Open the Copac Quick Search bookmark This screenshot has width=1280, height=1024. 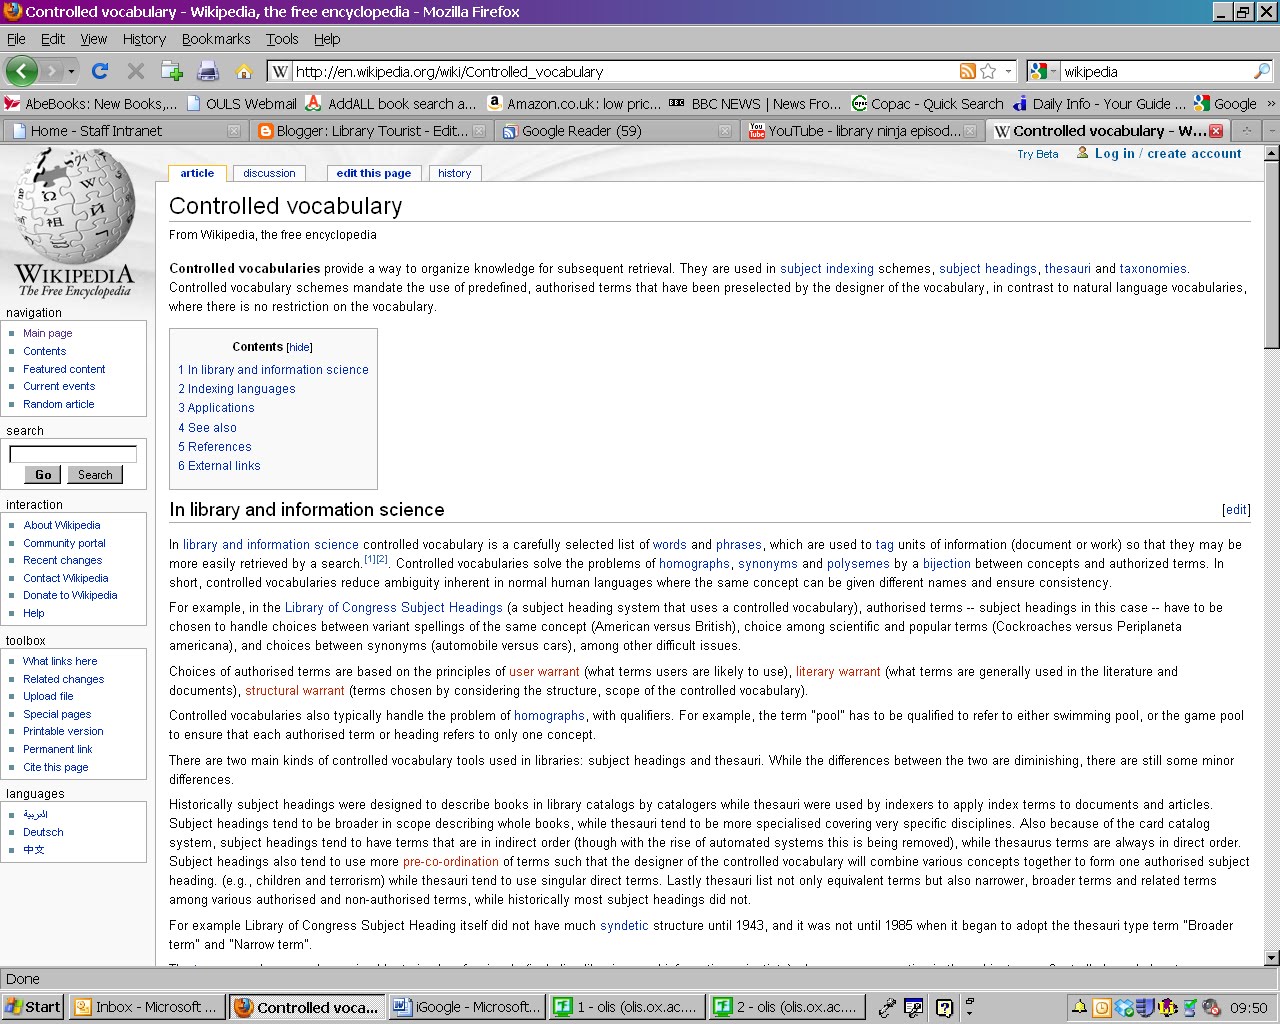[927, 103]
